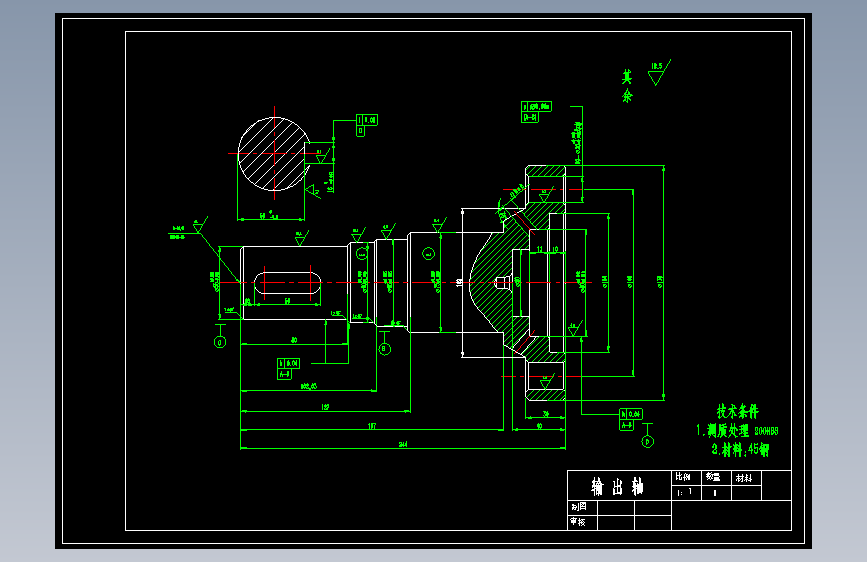Click the hatched circular shaft section view
Viewport: 867px width, 562px height.
coord(274,154)
